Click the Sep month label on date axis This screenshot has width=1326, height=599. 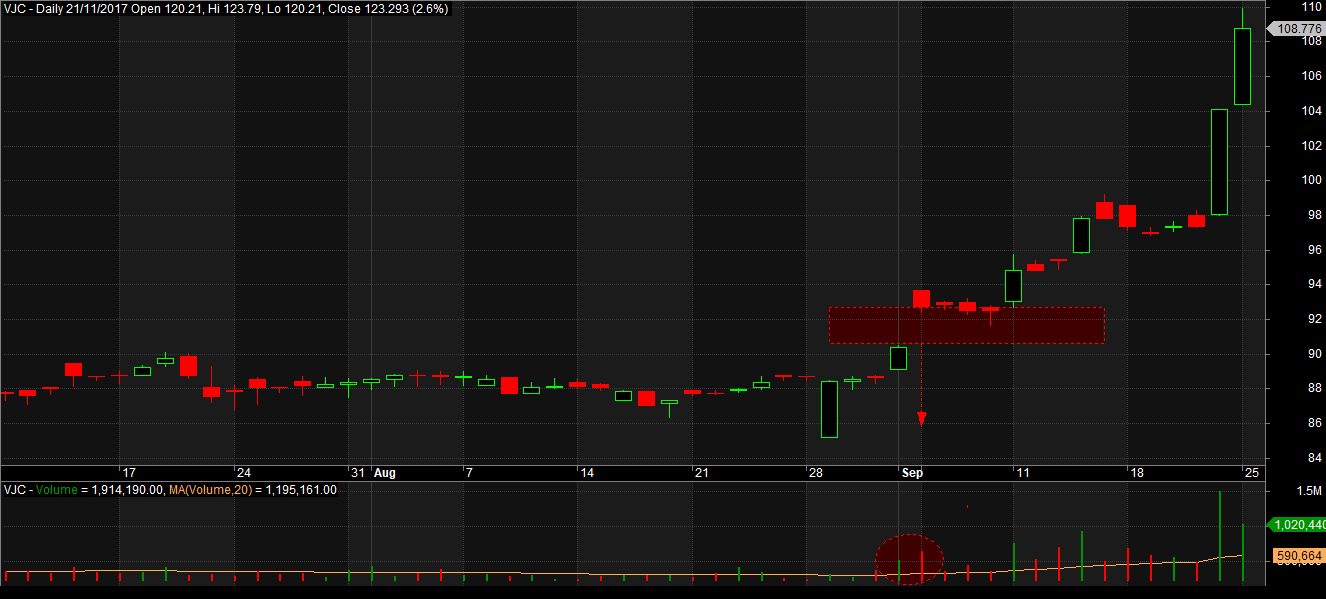pos(912,473)
